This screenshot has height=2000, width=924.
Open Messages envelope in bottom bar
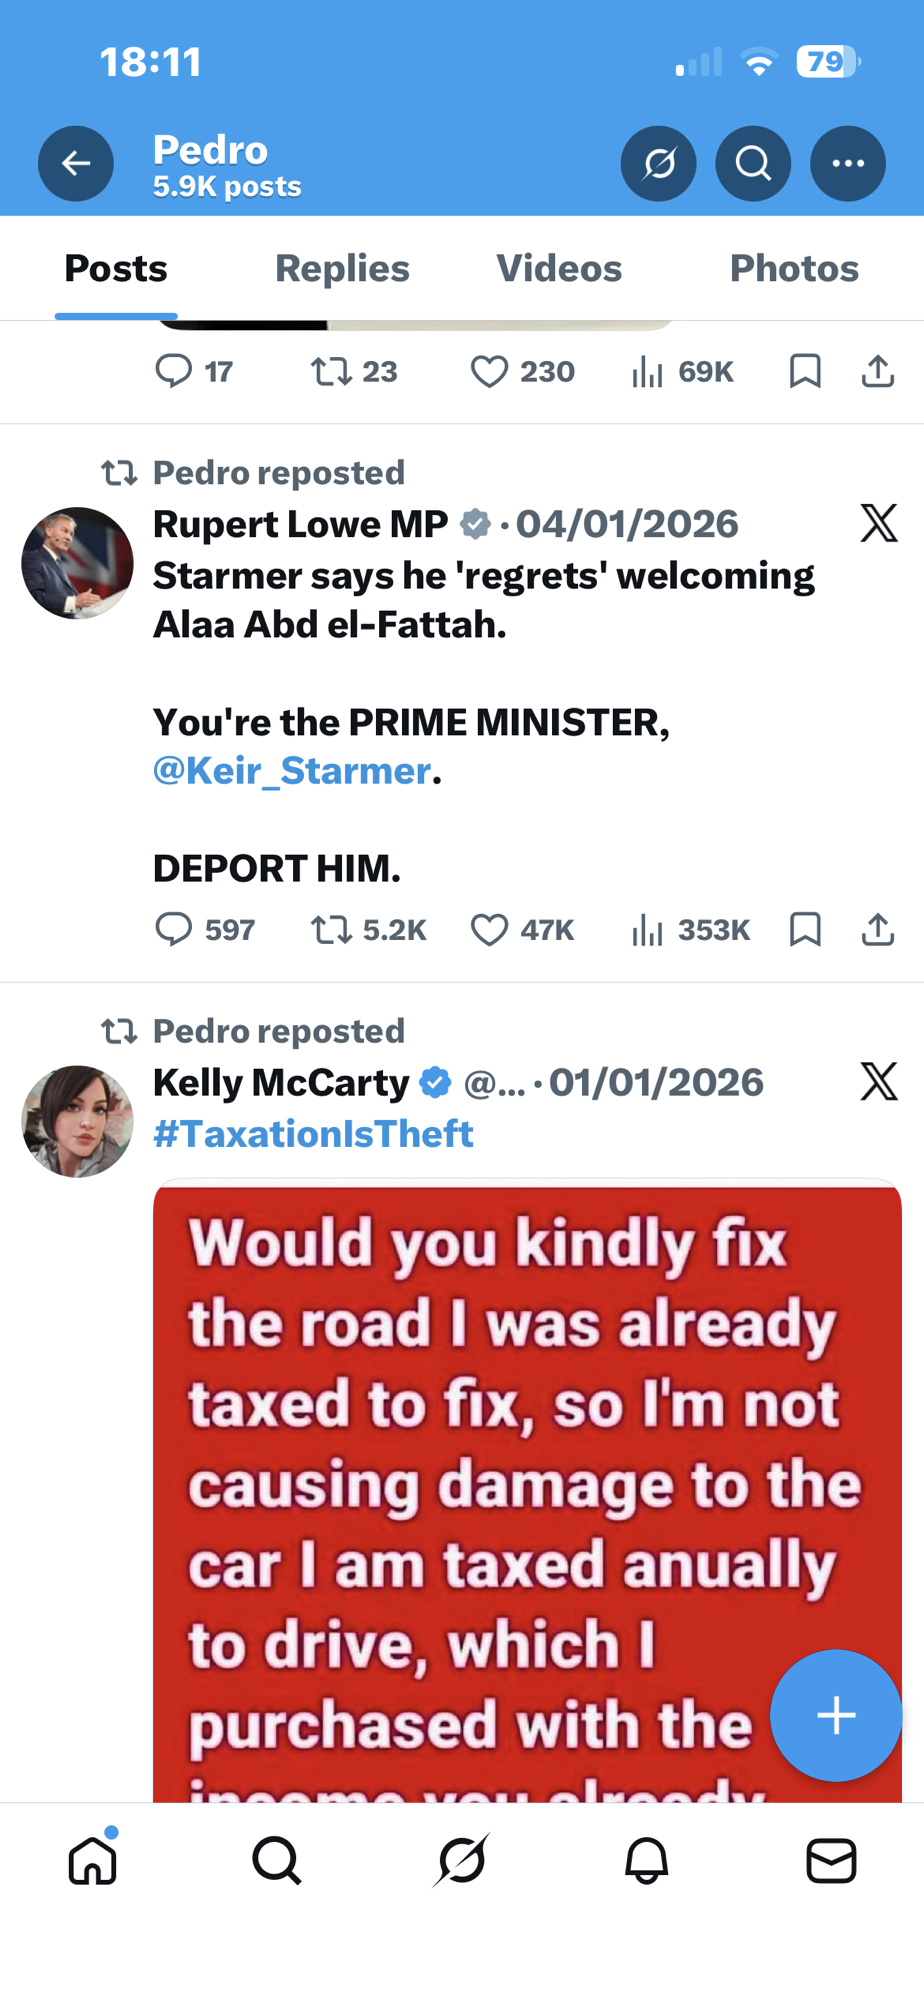click(x=831, y=1861)
